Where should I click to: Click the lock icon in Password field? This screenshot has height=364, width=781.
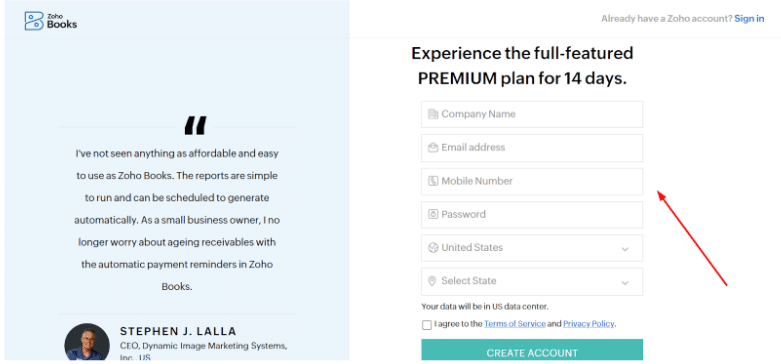tap(433, 214)
